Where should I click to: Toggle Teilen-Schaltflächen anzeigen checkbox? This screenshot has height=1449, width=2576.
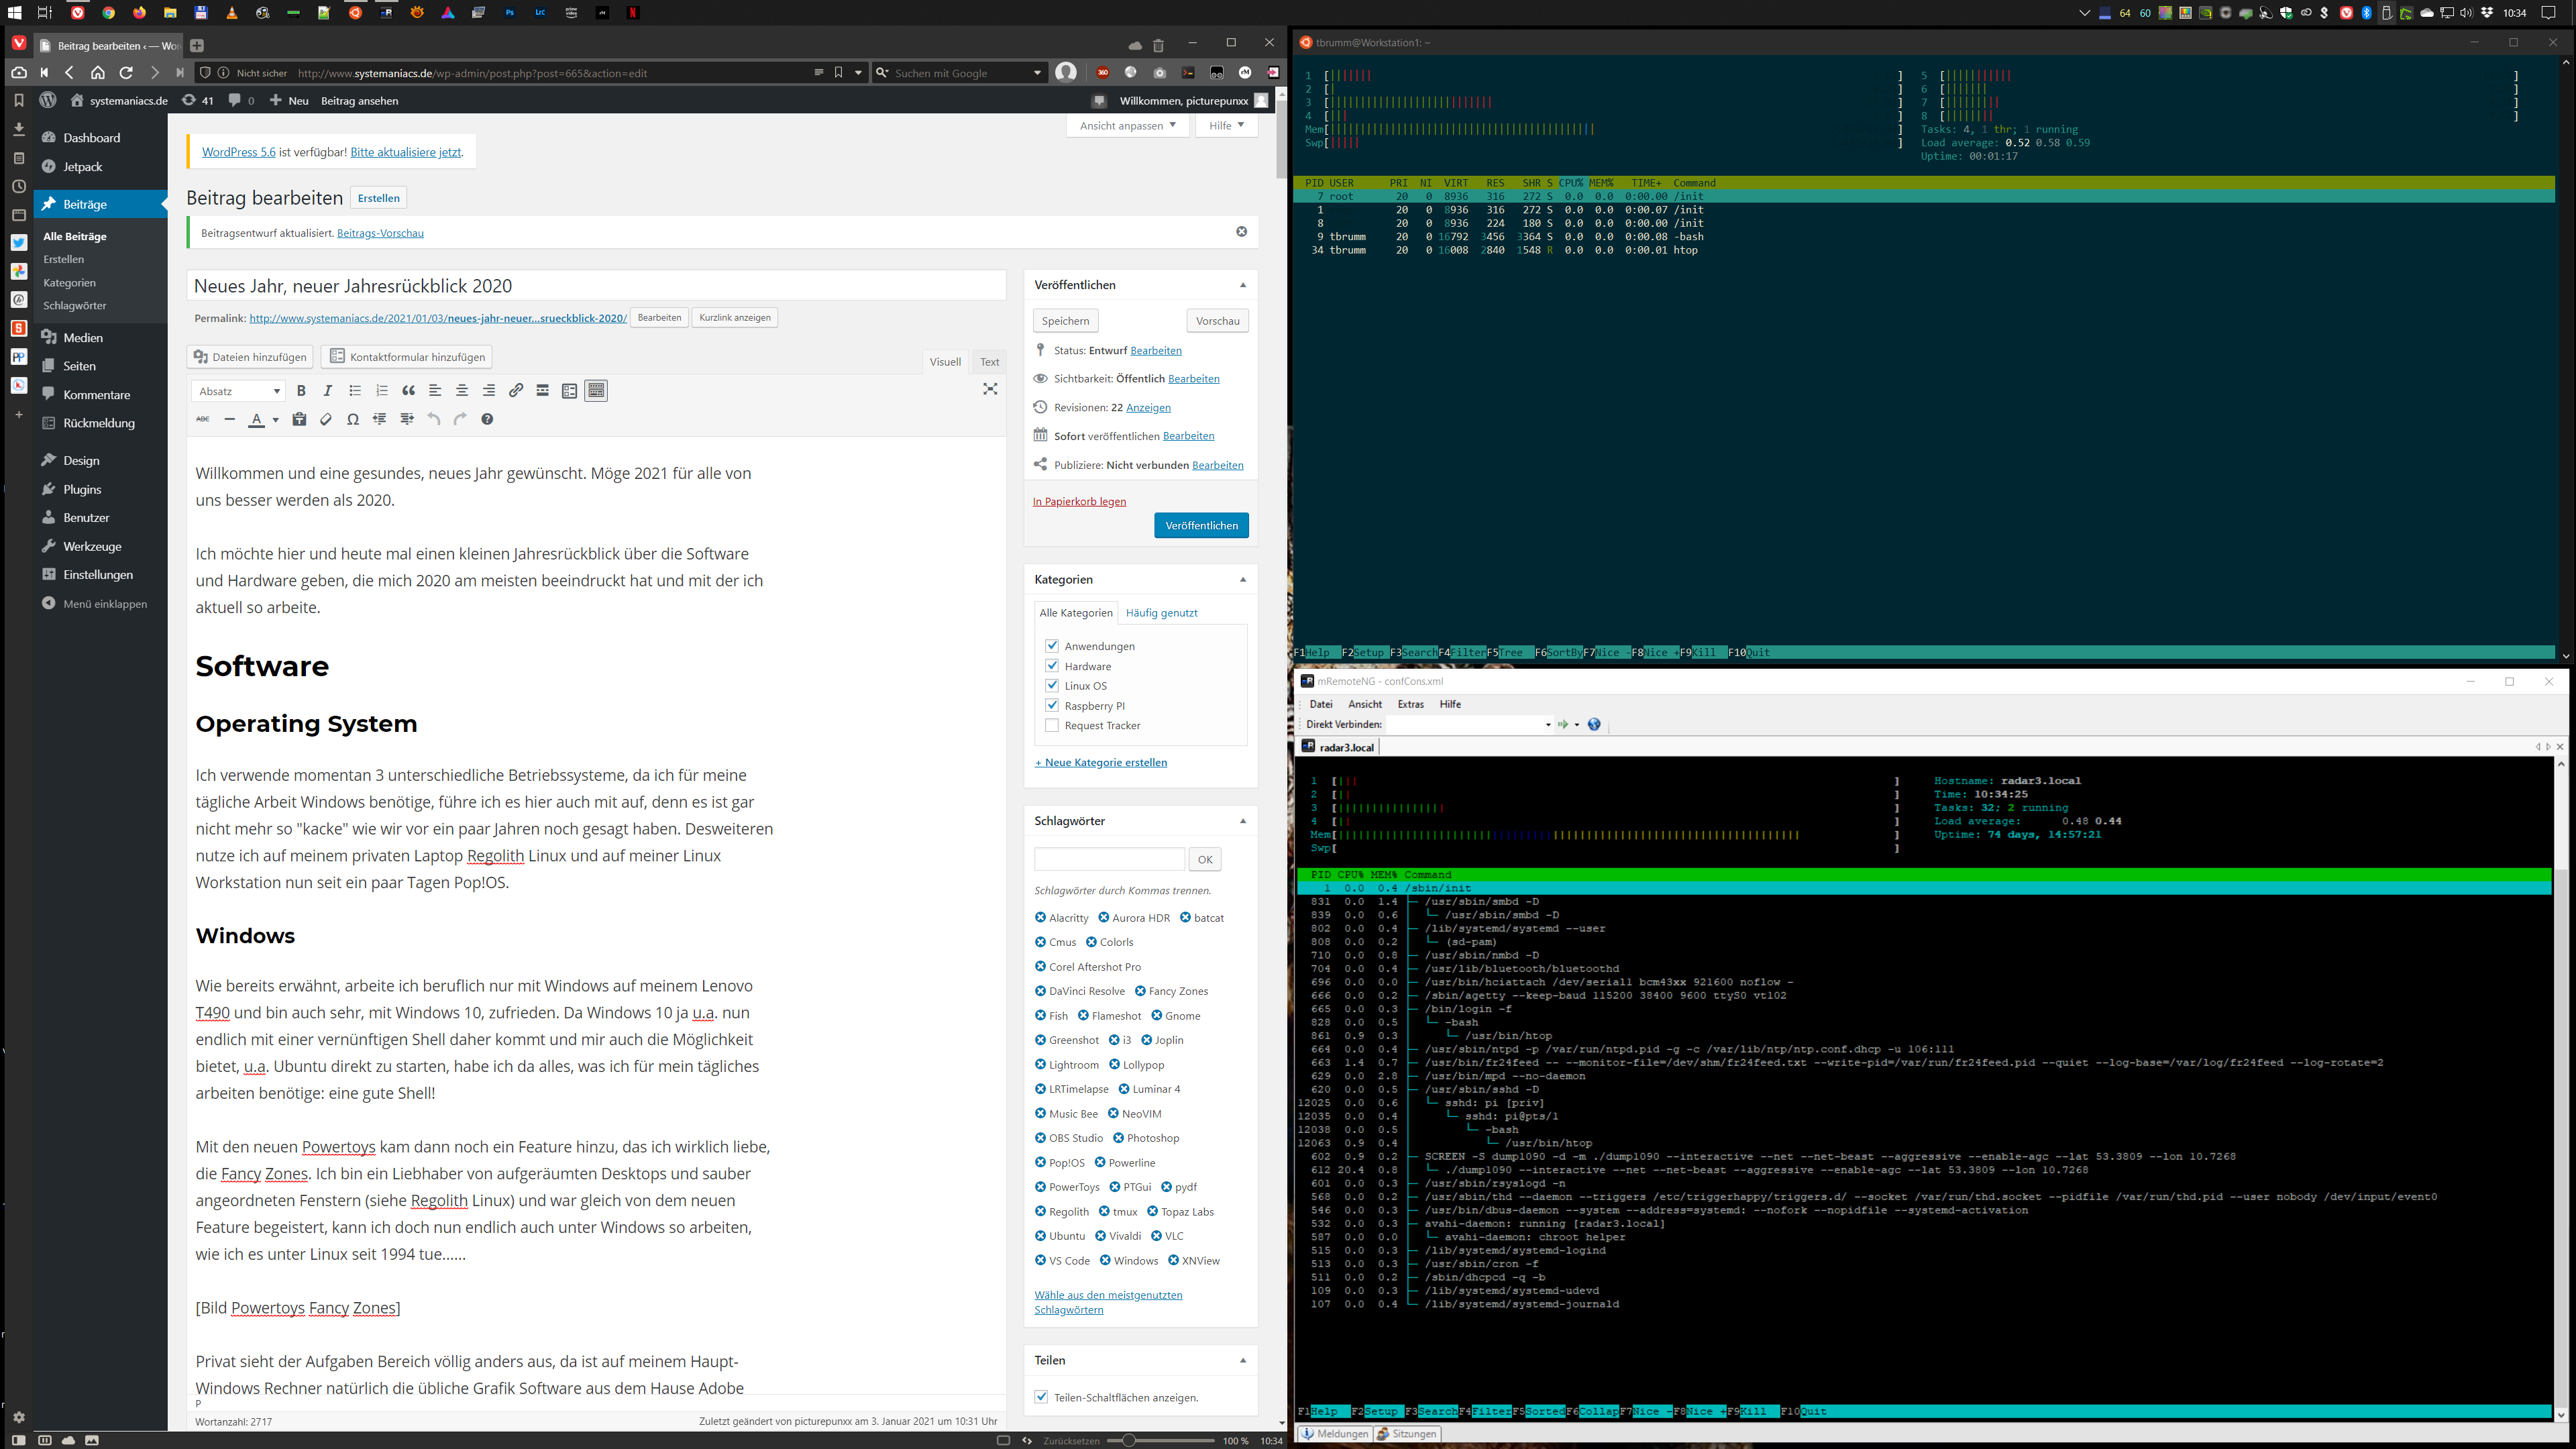tap(1042, 1397)
